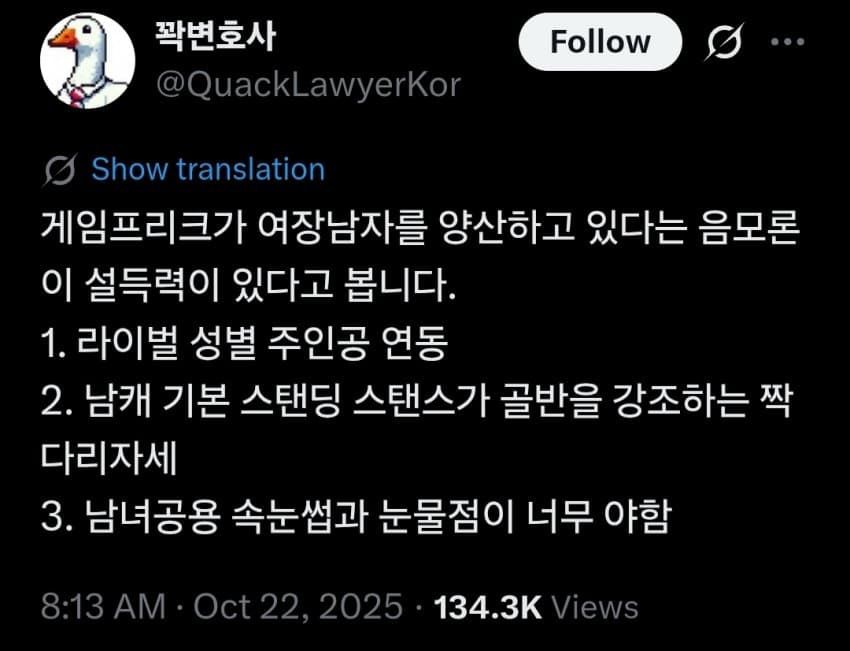Click the post's opening line about 게임프리크
850x651 pixels.
420,228
